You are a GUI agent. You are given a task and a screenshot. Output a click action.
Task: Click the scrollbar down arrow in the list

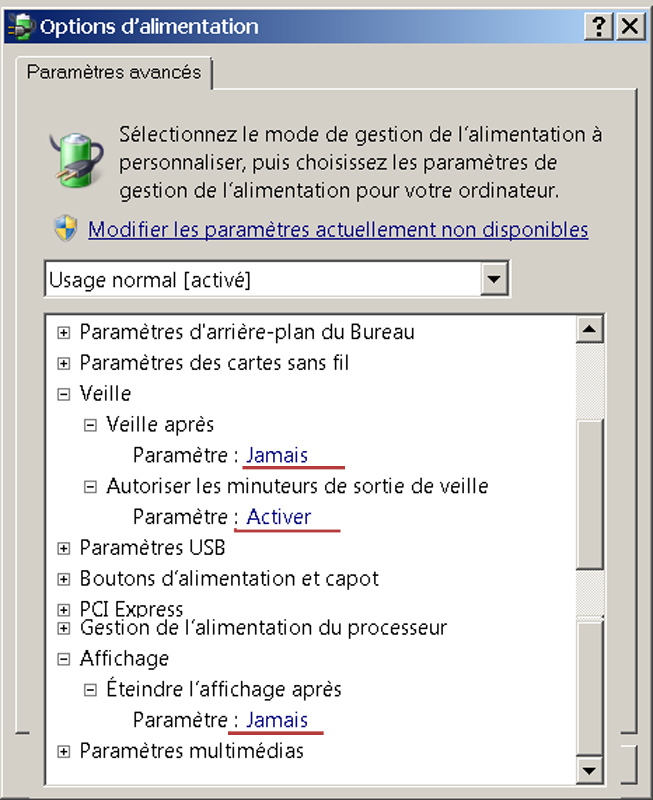590,770
